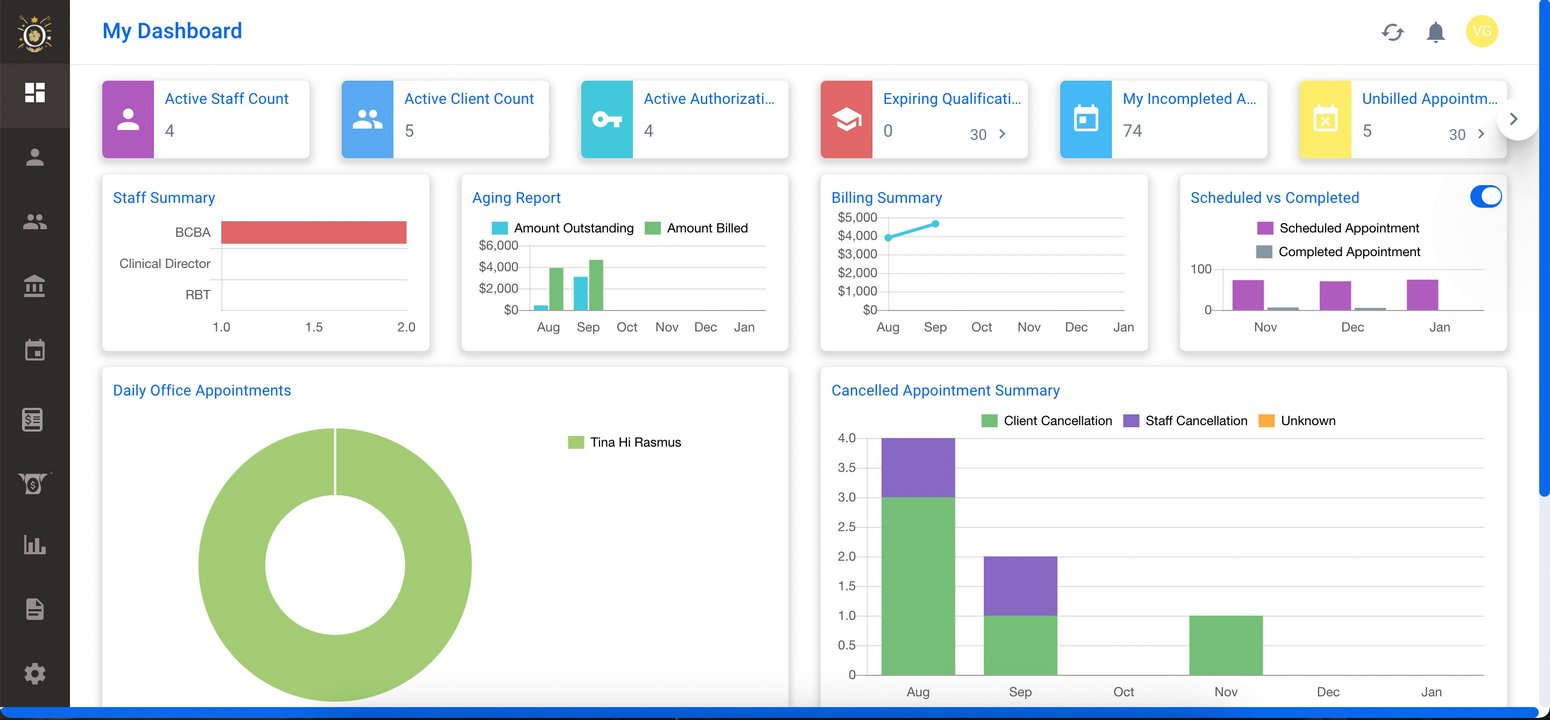Open the settings gear icon in sidebar
Viewport: 1550px width, 720px height.
tap(35, 674)
